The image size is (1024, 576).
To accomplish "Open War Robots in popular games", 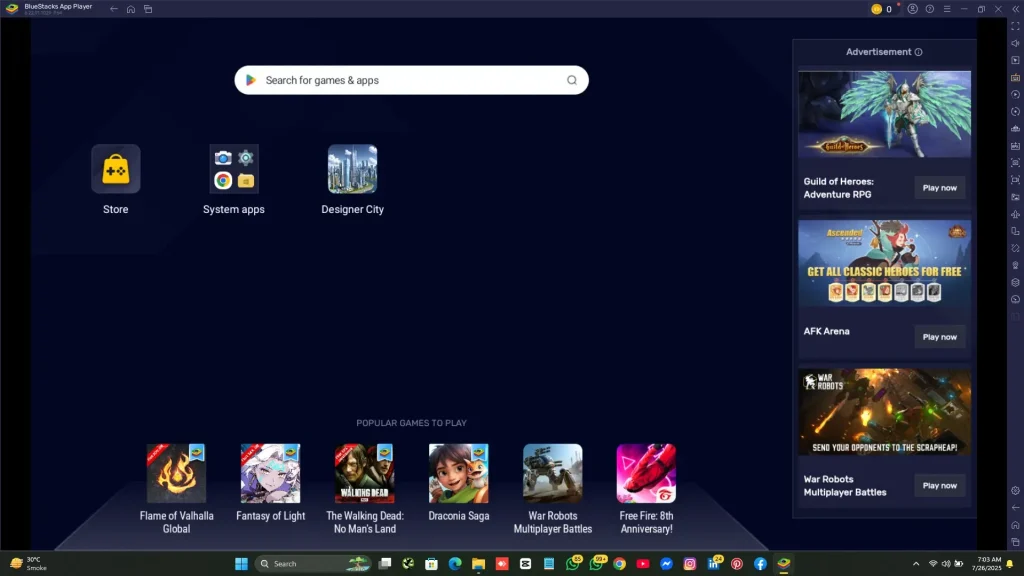I will (552, 473).
